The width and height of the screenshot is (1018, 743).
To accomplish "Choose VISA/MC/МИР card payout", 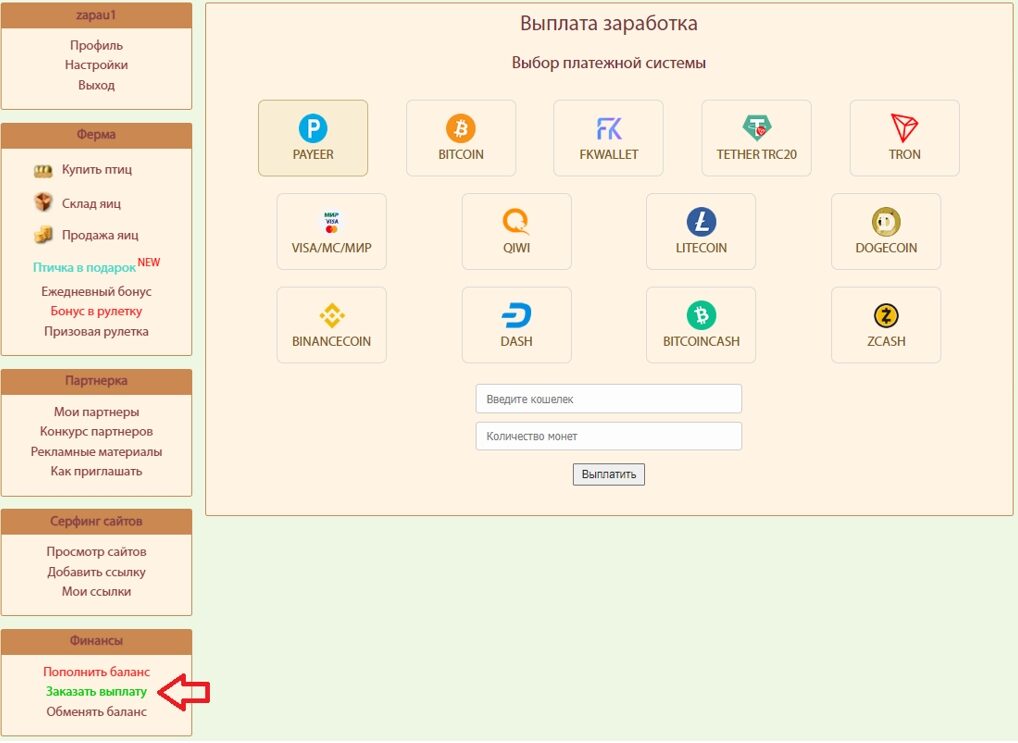I will pos(332,231).
